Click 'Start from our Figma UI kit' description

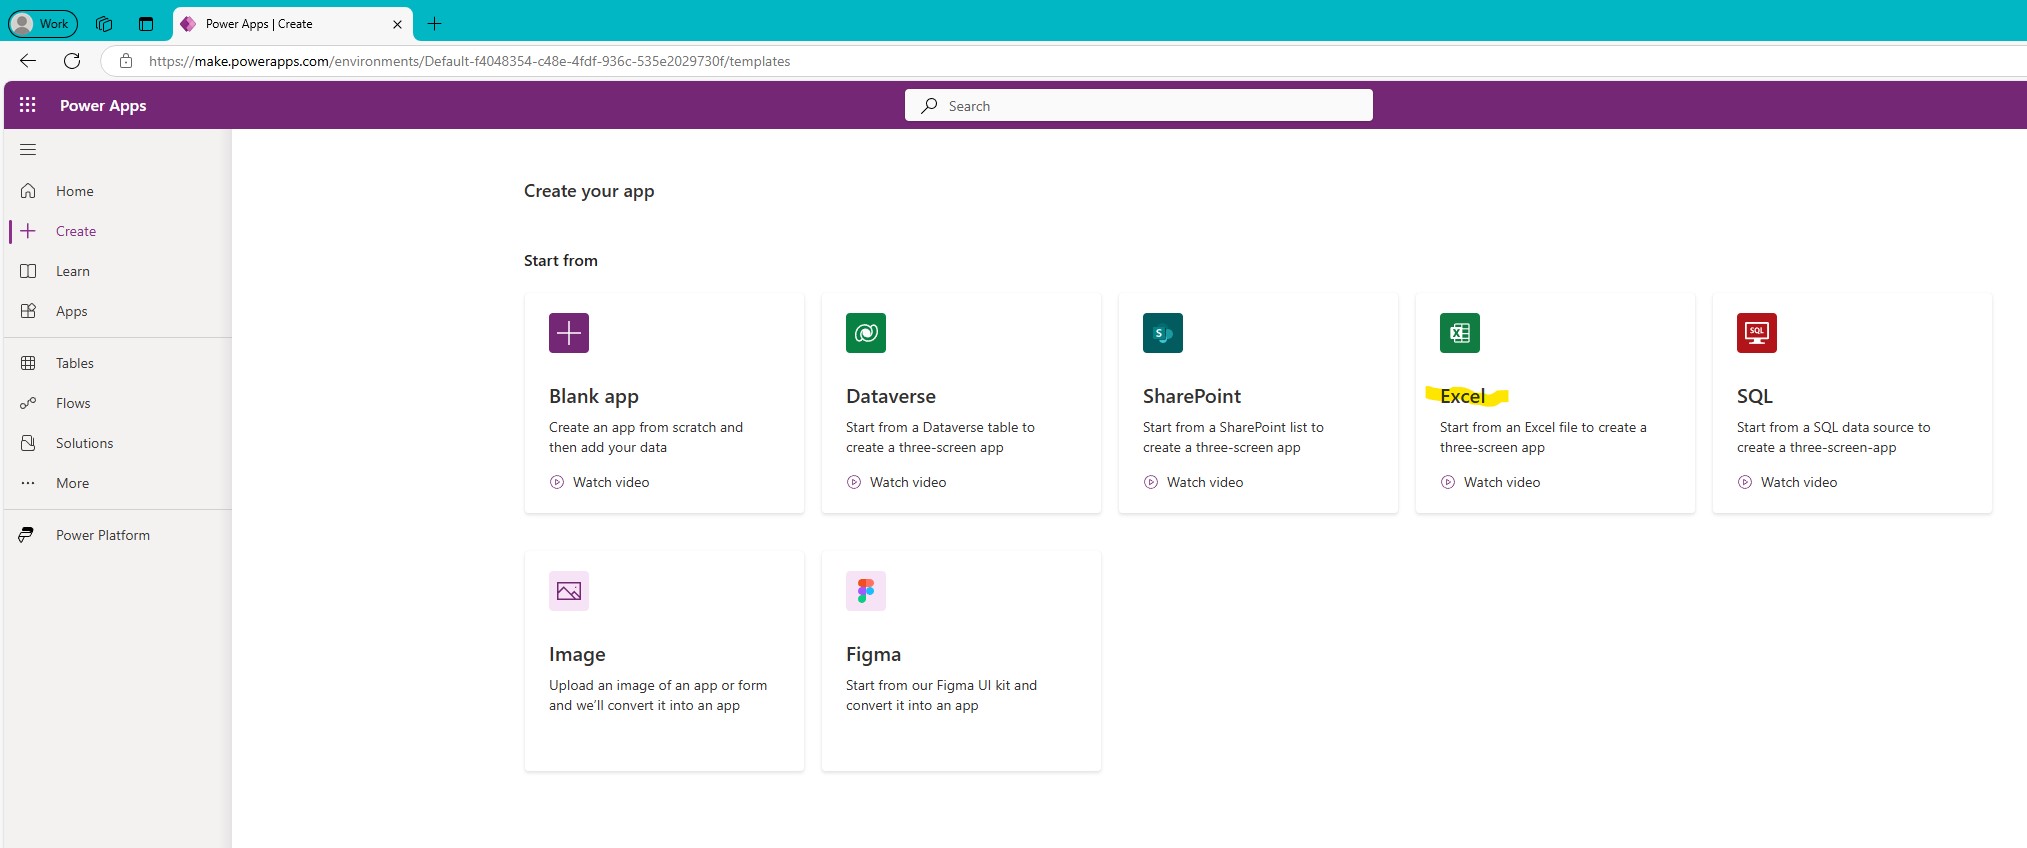coord(941,695)
